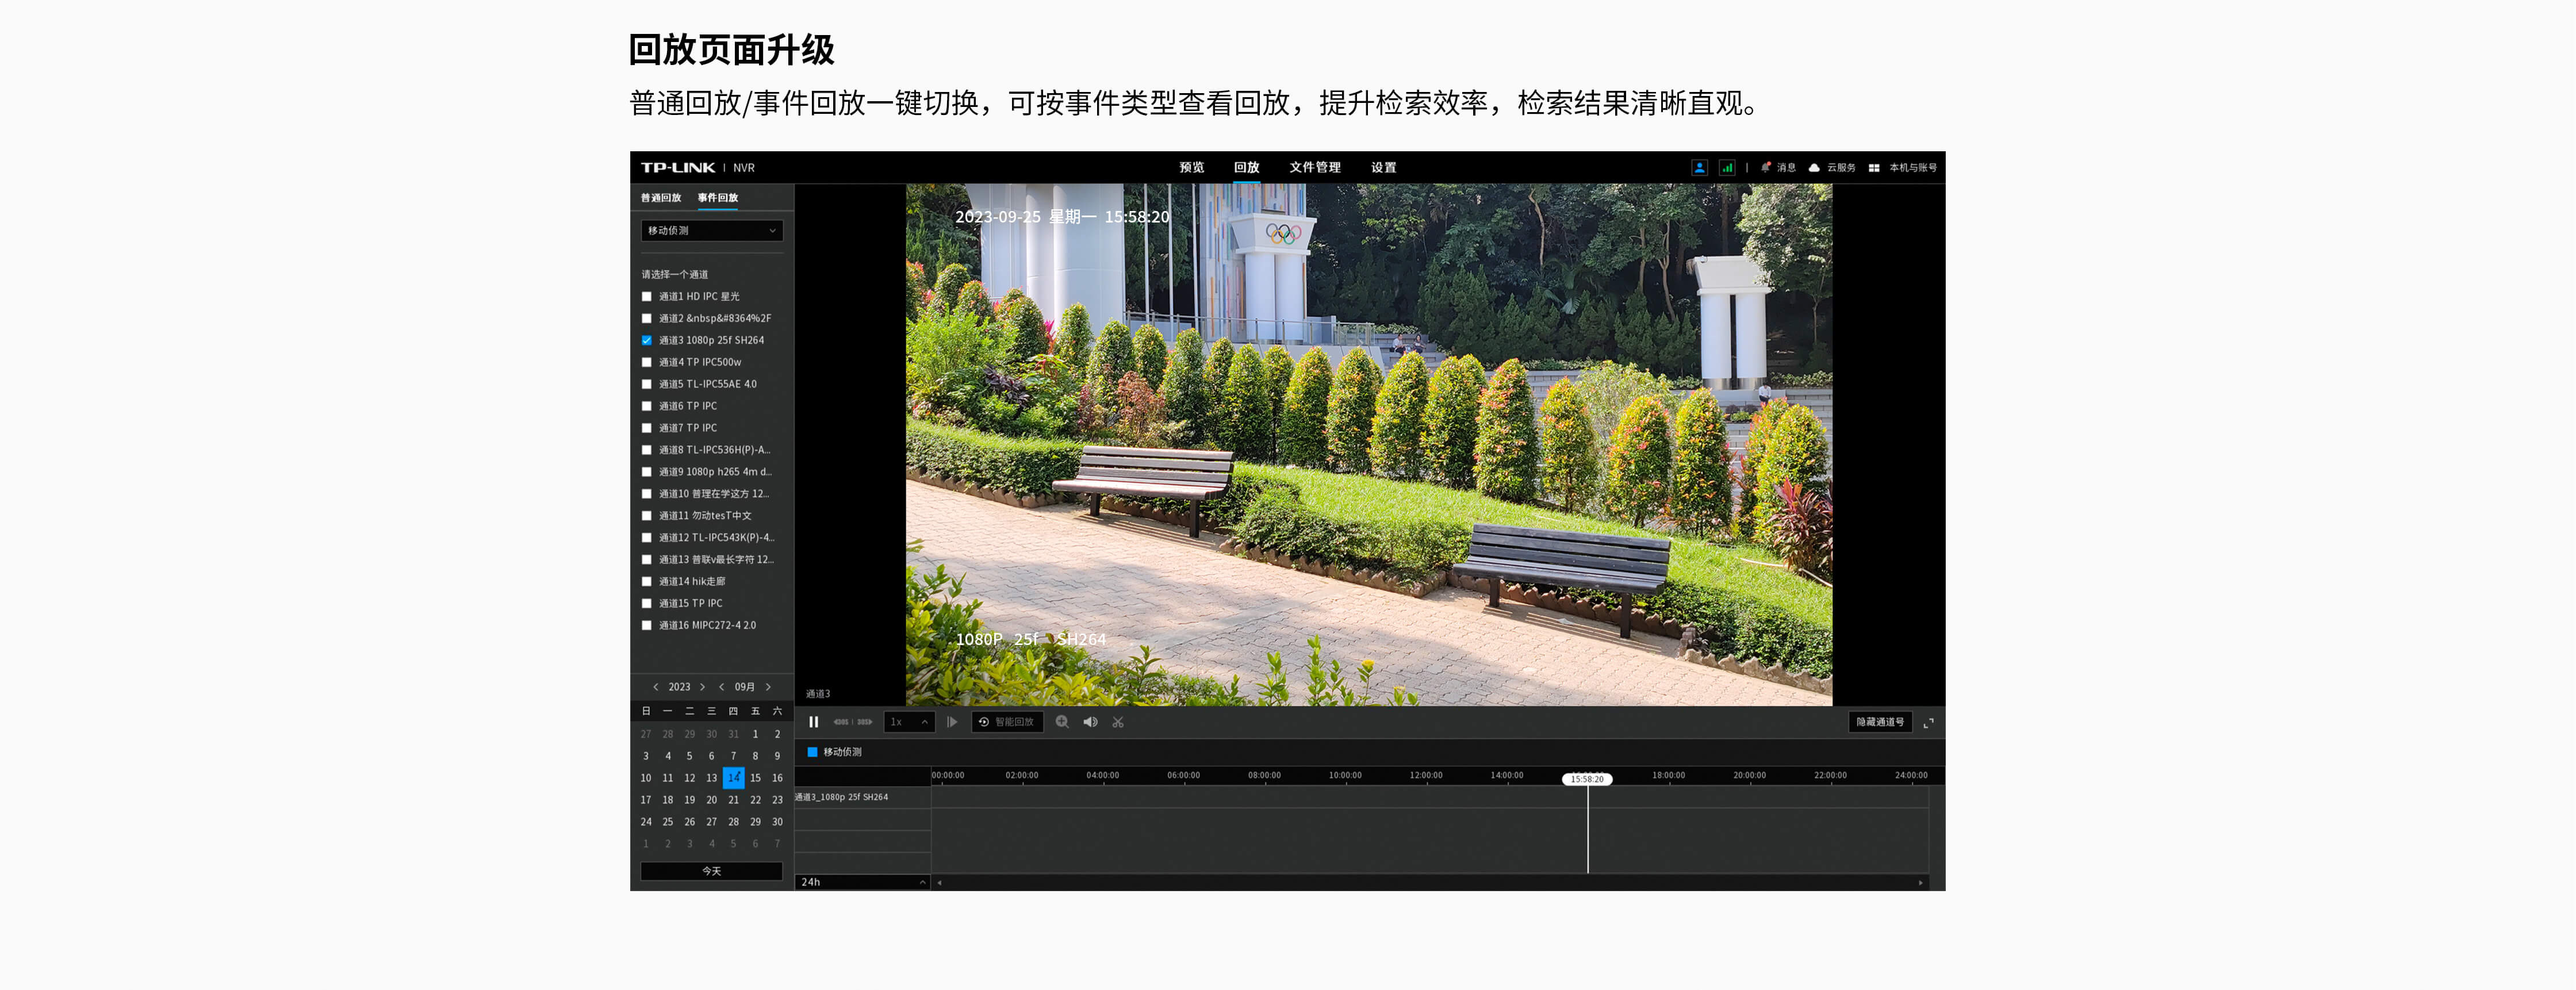The height and width of the screenshot is (990, 2576).
Task: Check the 通道1 HD IPC 星光 checkbox
Action: 647,296
